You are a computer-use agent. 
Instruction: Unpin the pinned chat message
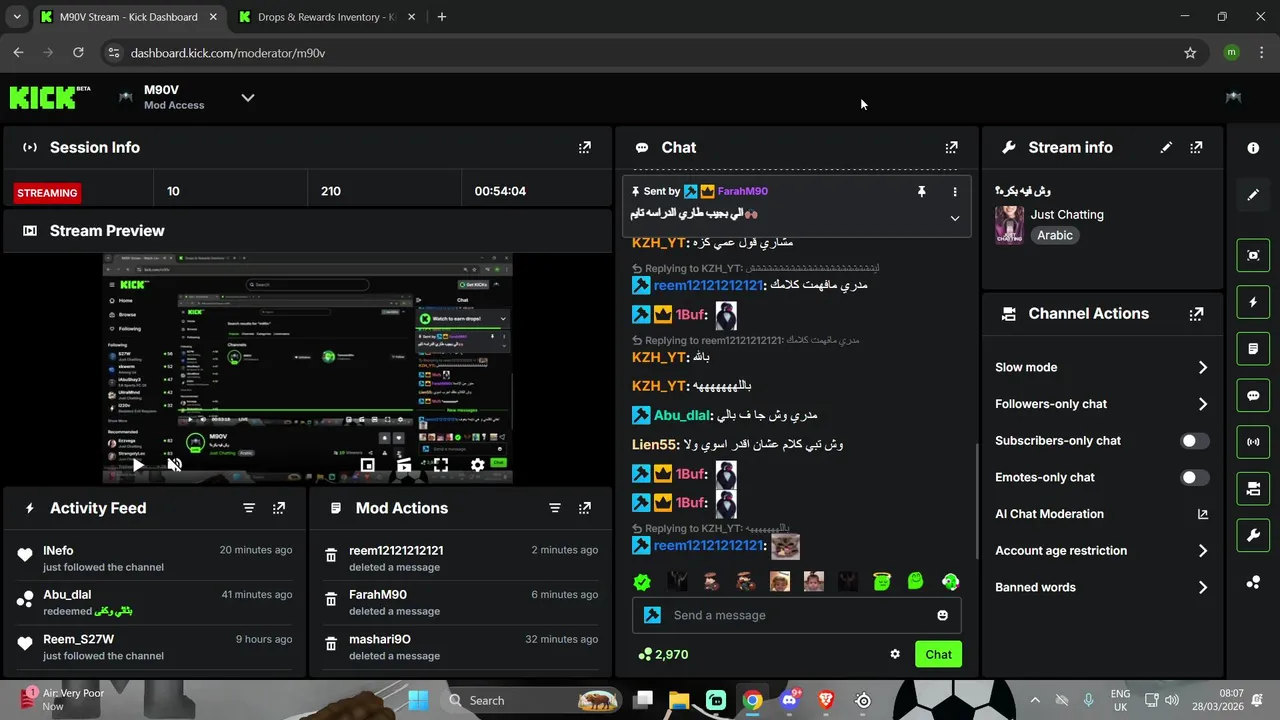(x=922, y=191)
